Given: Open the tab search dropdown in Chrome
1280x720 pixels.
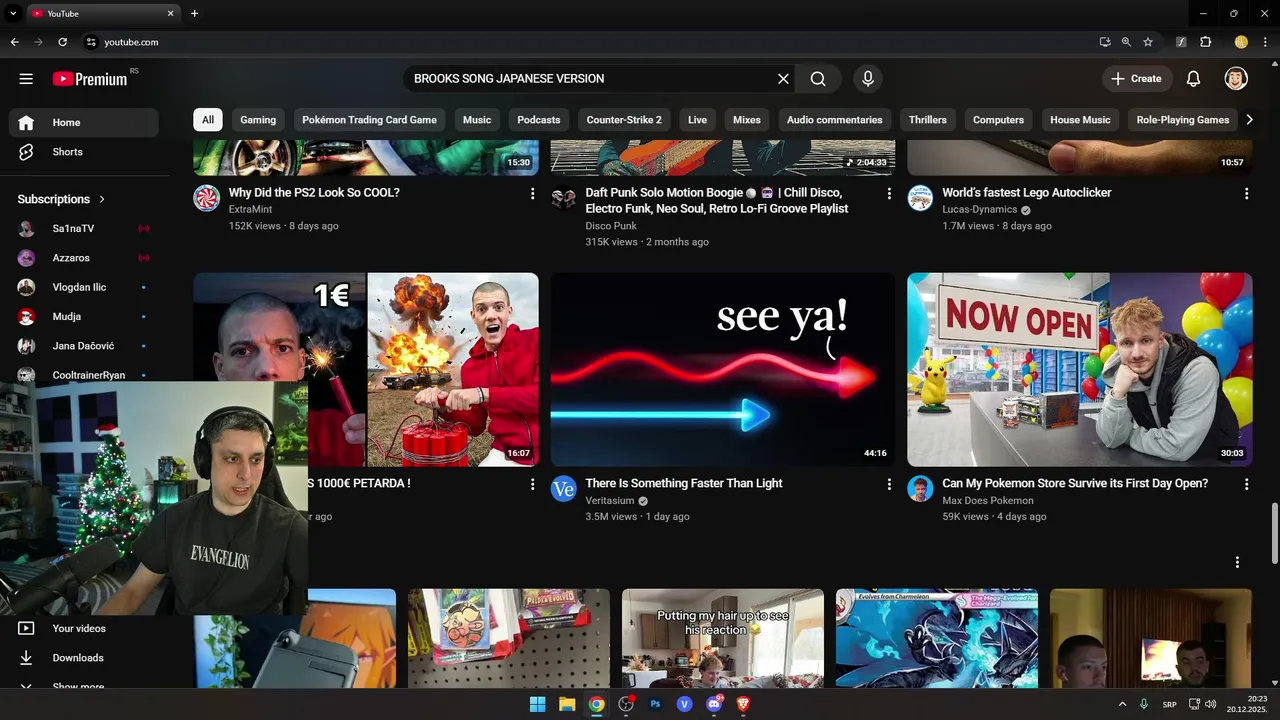Looking at the screenshot, I should point(13,13).
